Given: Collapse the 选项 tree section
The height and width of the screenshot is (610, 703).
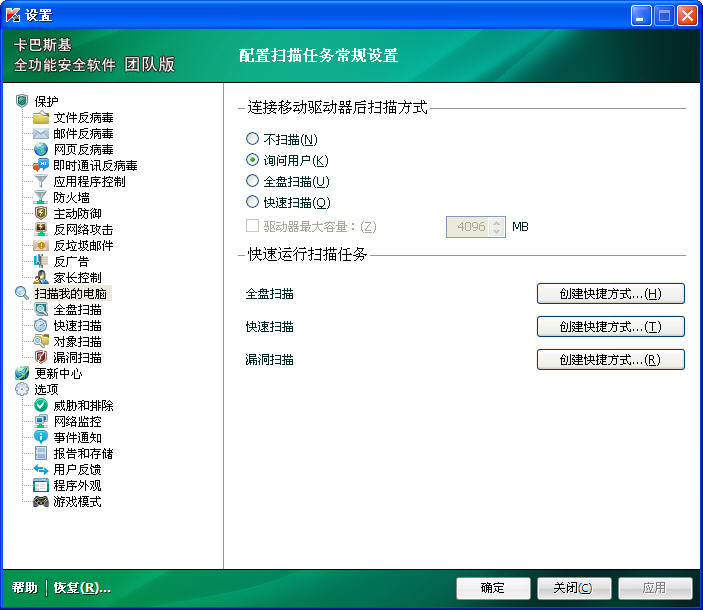Looking at the screenshot, I should coord(22,389).
